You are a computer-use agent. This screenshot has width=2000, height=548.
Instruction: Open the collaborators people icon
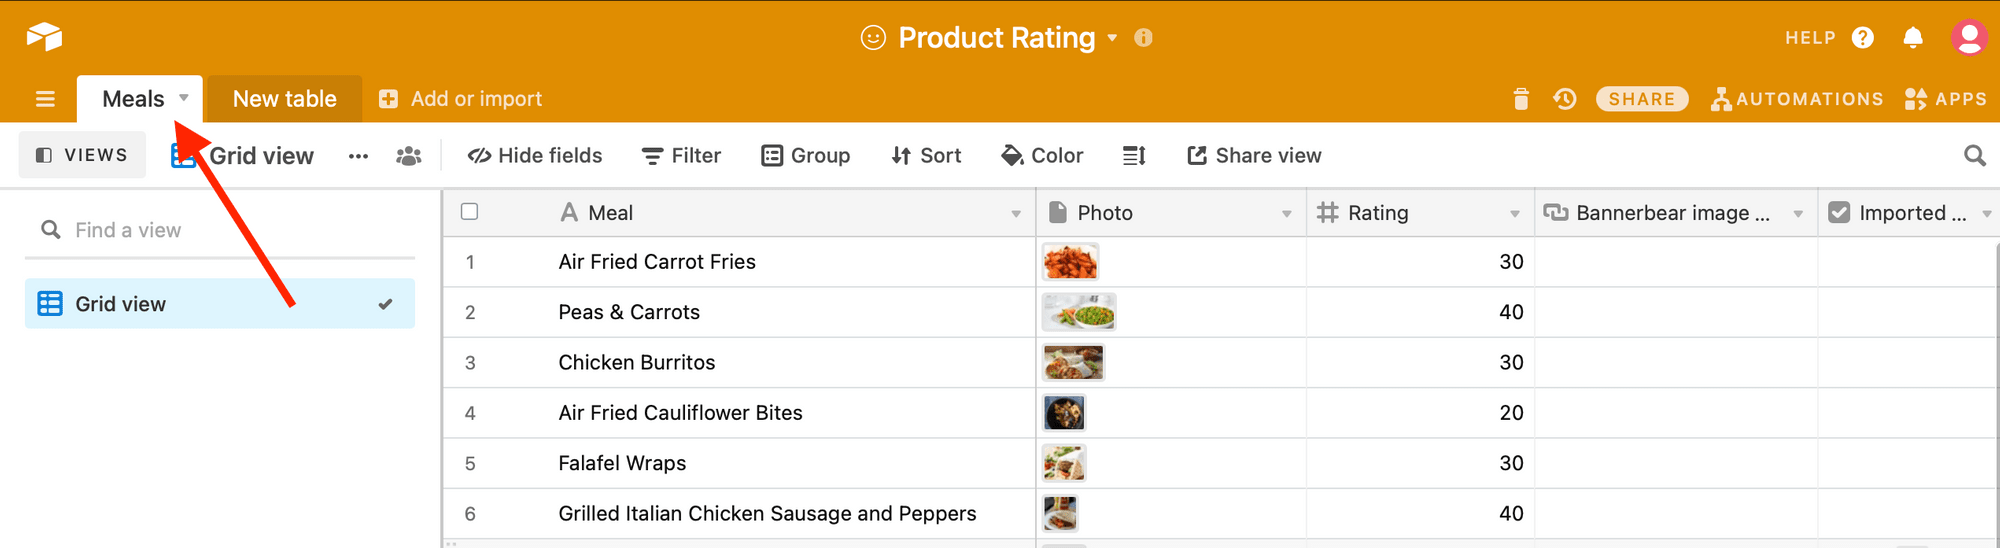click(408, 156)
